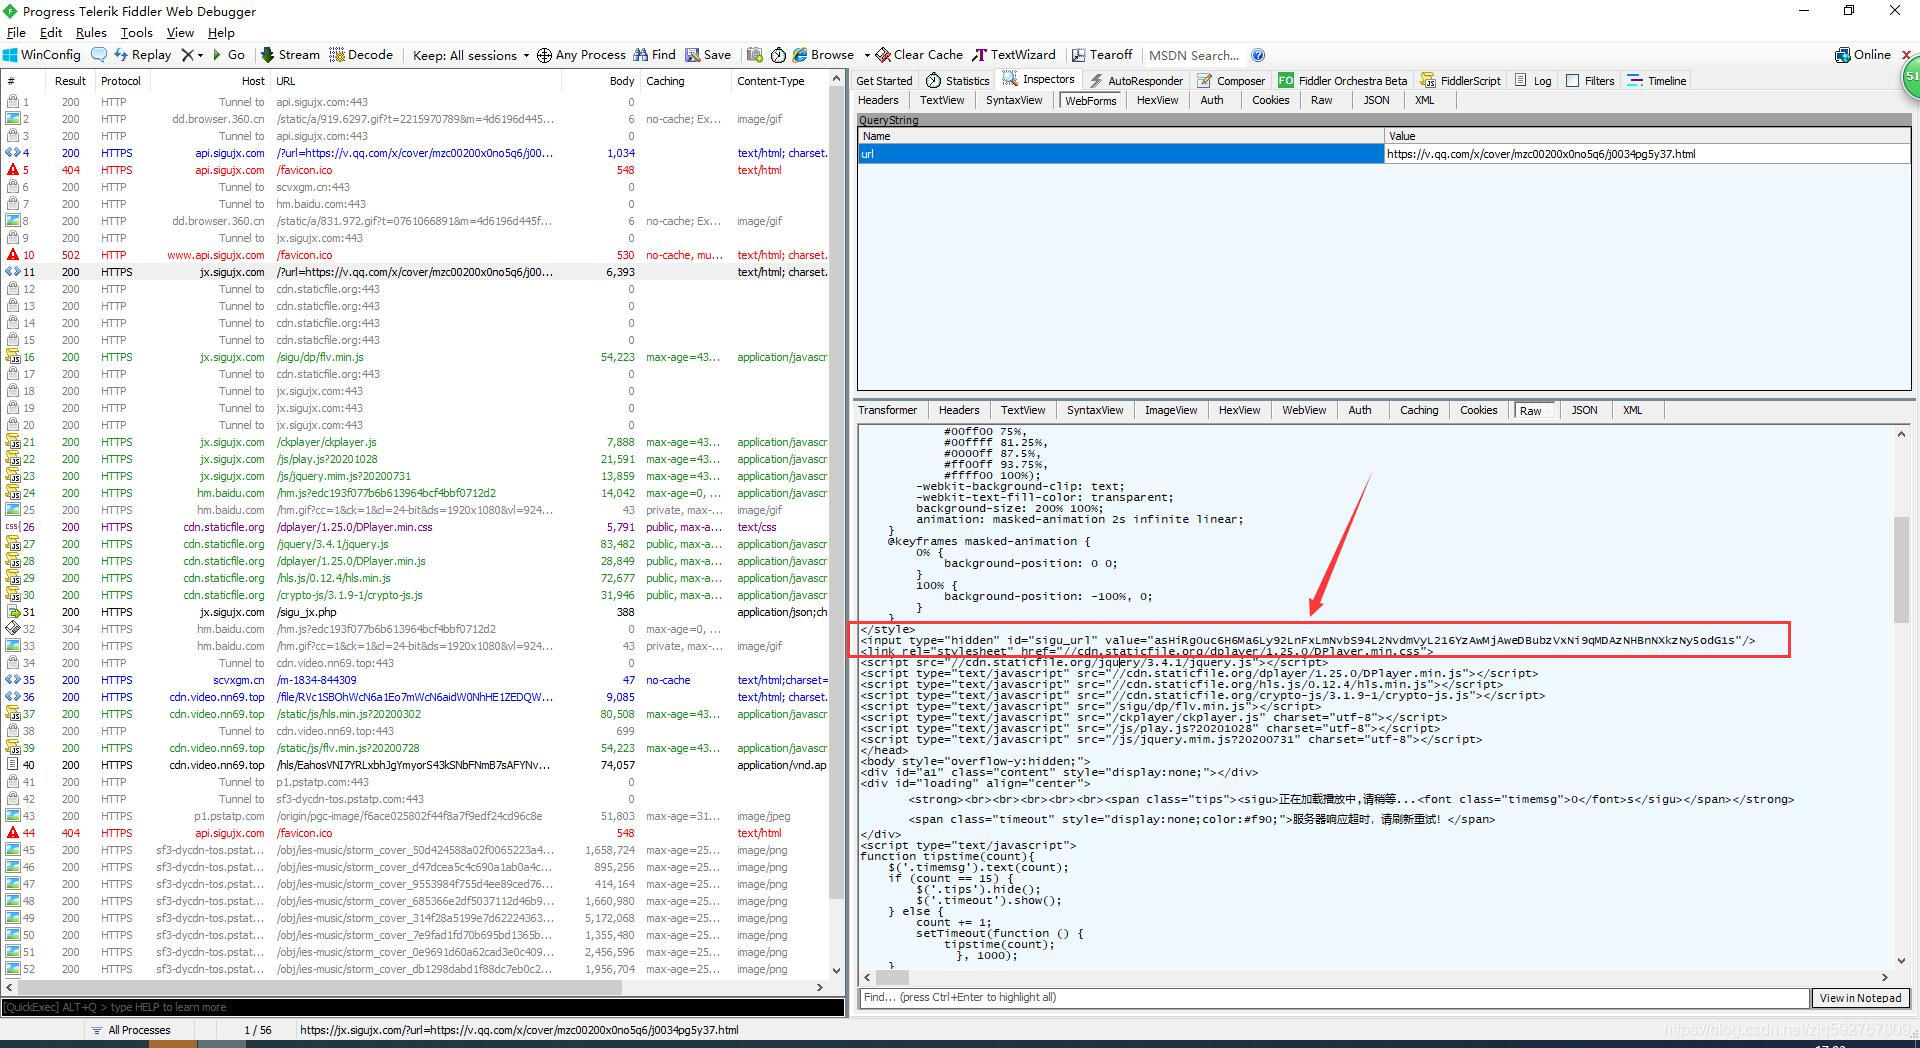
Task: Select the request Headers inspector tab
Action: tap(878, 100)
